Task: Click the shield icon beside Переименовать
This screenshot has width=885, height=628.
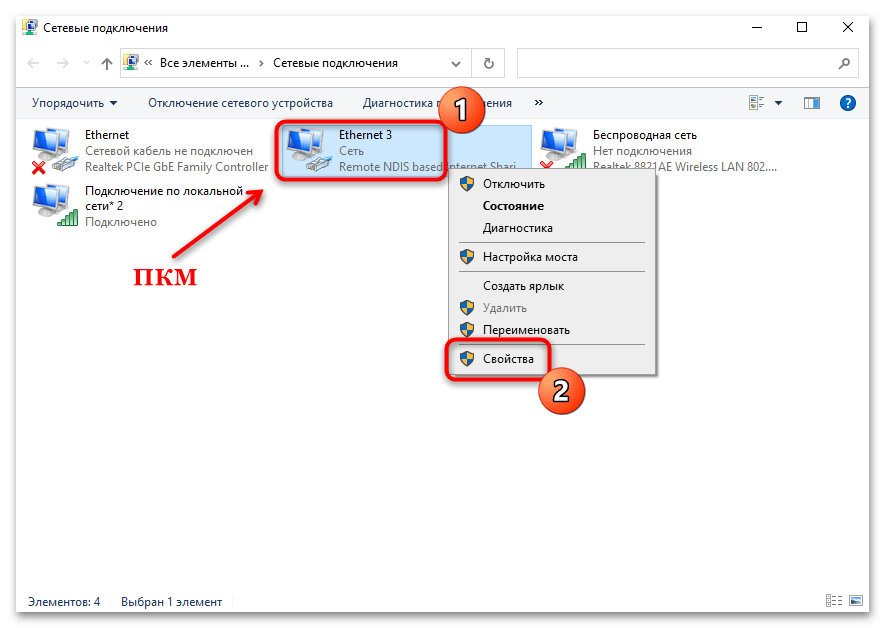Action: [467, 330]
